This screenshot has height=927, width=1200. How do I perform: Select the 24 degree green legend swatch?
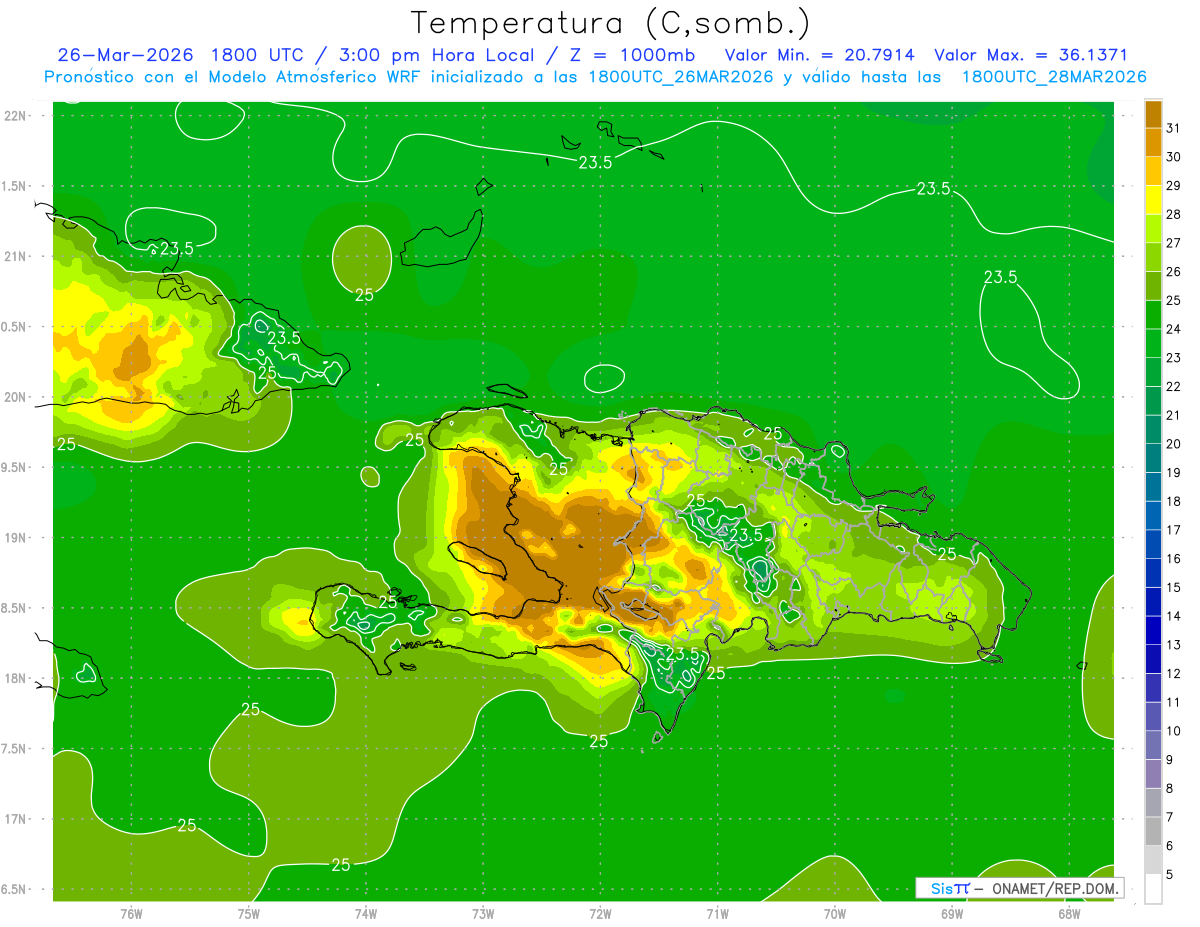click(1153, 314)
